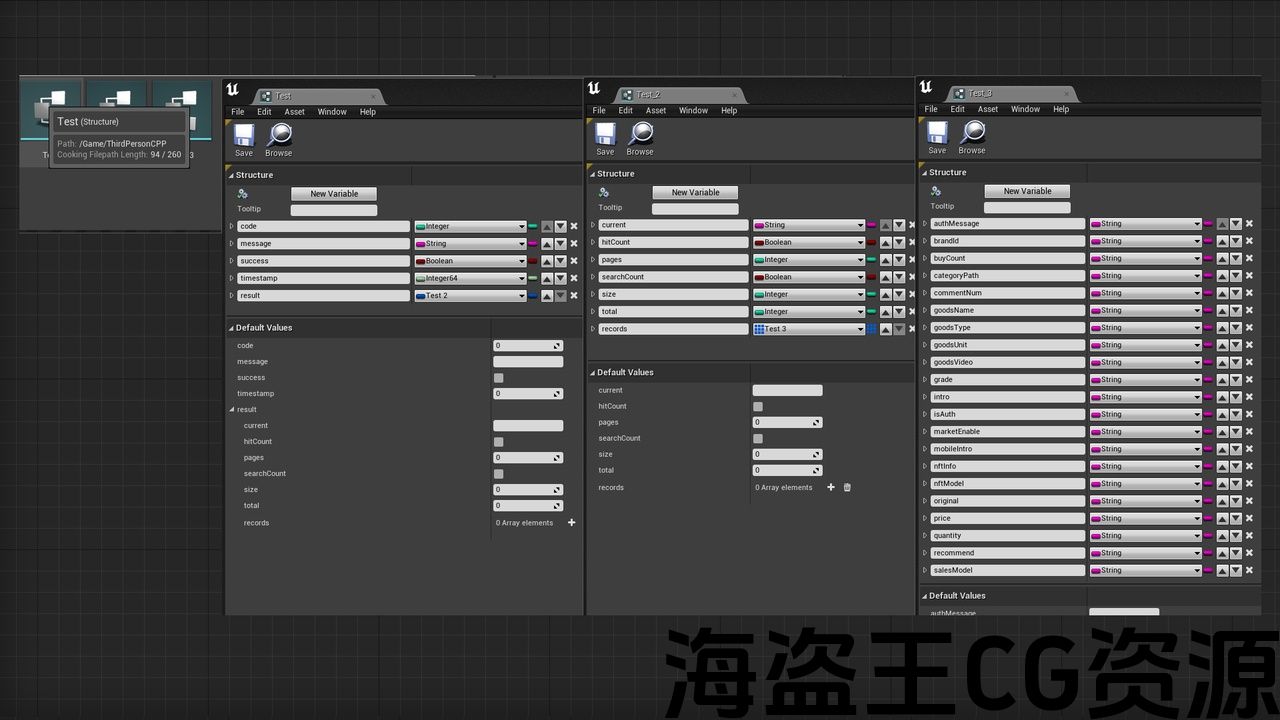Screen dimensions: 1280x720
Task: Move the success variable up with its arrow
Action: [547, 261]
